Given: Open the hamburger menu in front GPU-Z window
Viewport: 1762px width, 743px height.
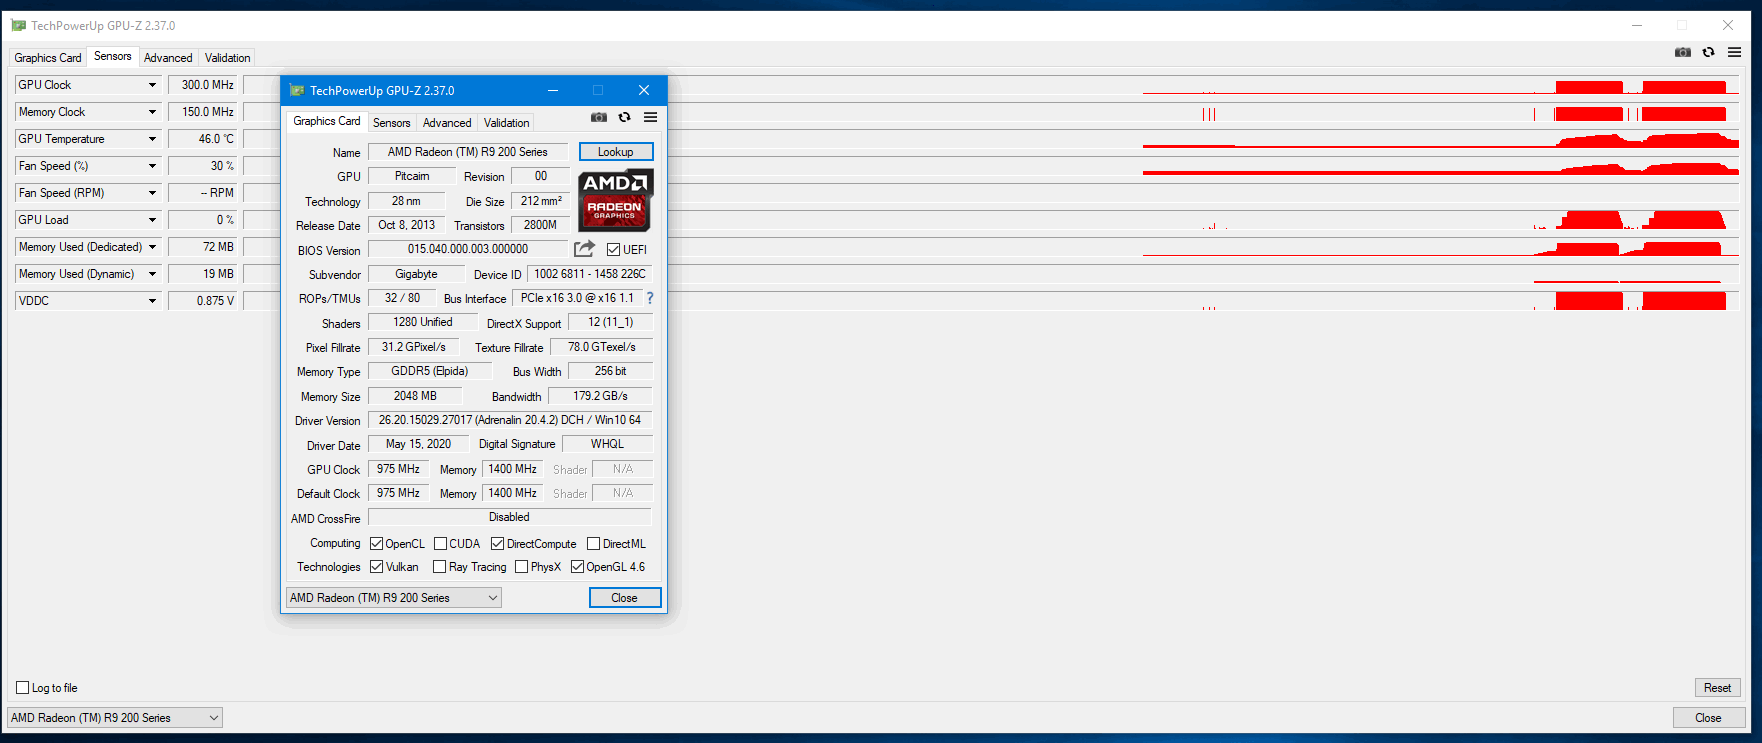Looking at the screenshot, I should (x=650, y=117).
